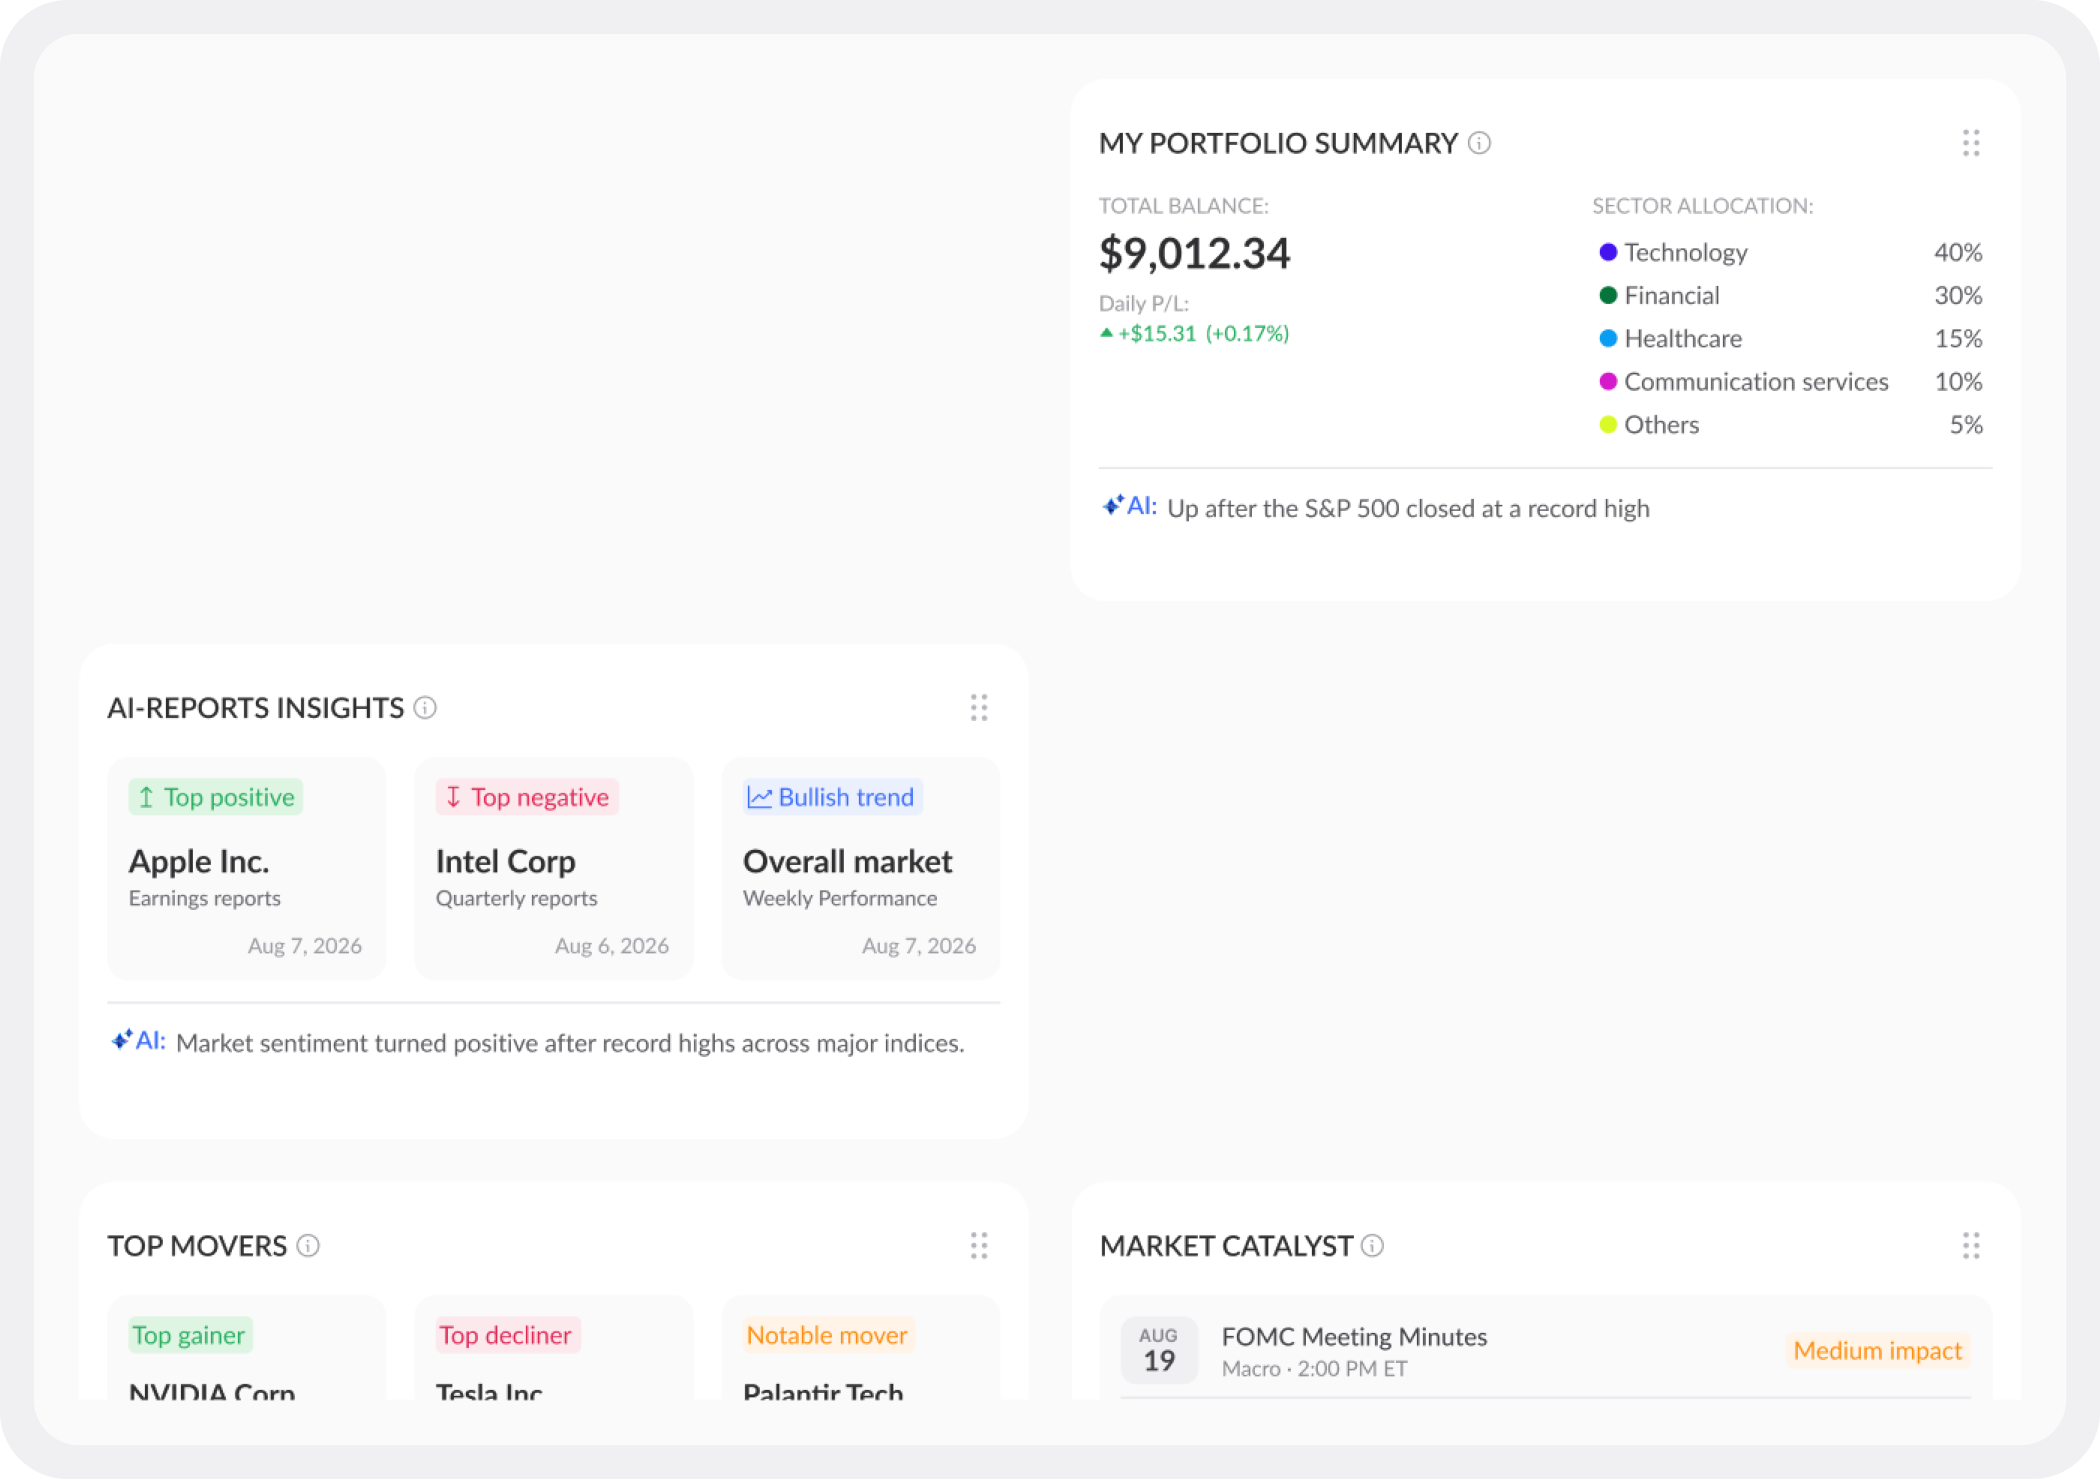Screen dimensions: 2100x1480
Task: Click the 5% Others allocation value
Action: 1966,424
